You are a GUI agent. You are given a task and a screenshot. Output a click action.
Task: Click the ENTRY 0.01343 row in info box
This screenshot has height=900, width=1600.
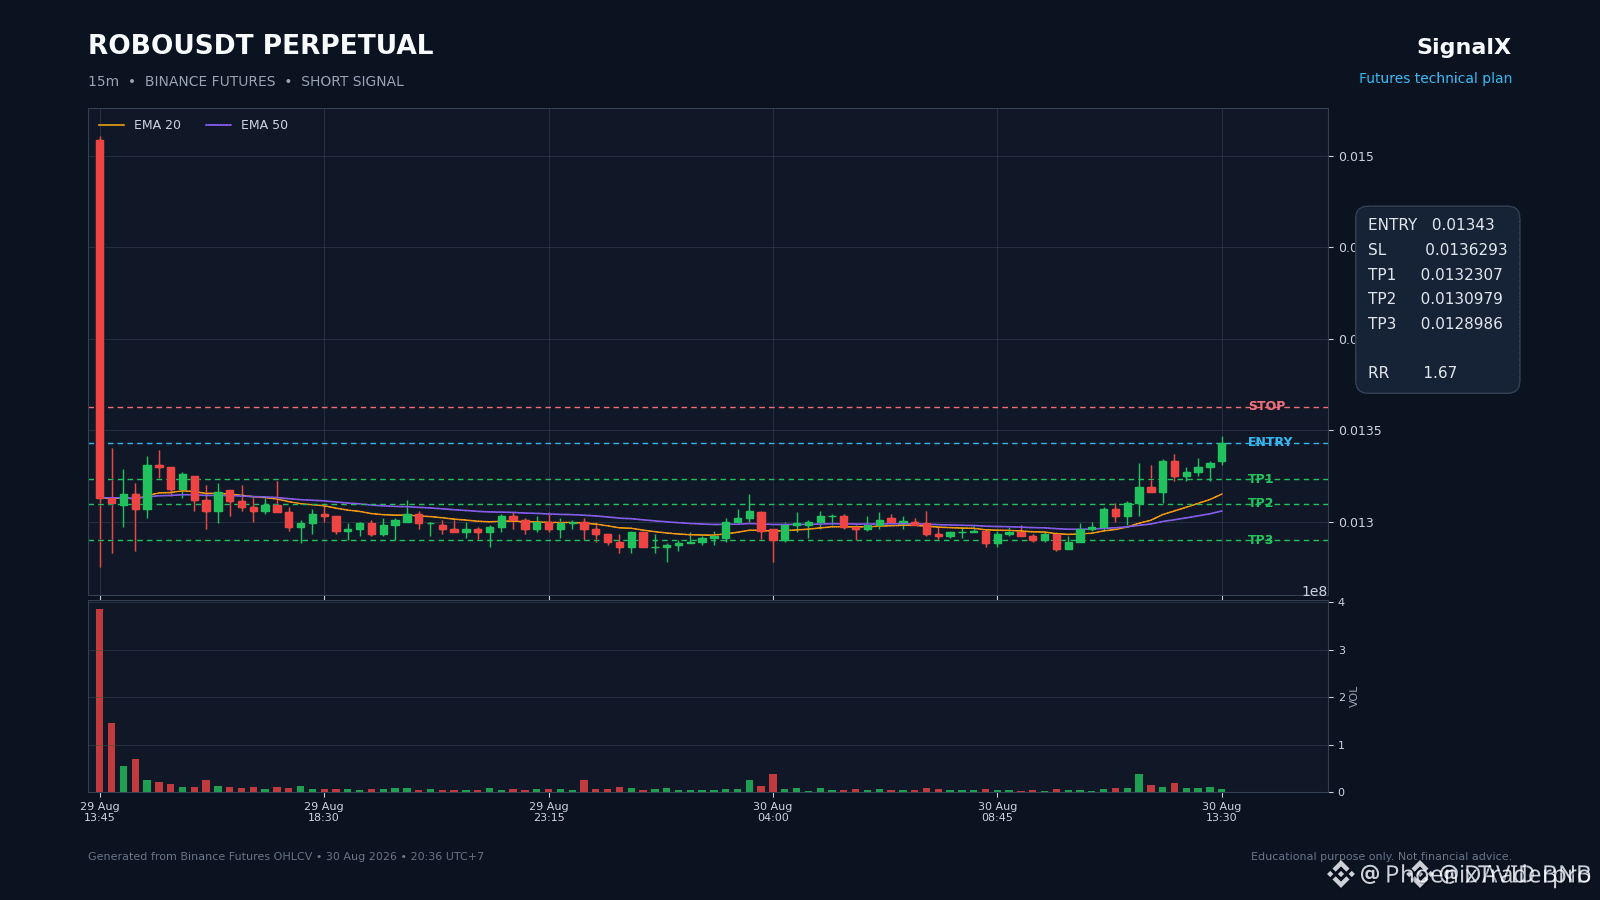pyautogui.click(x=1431, y=225)
